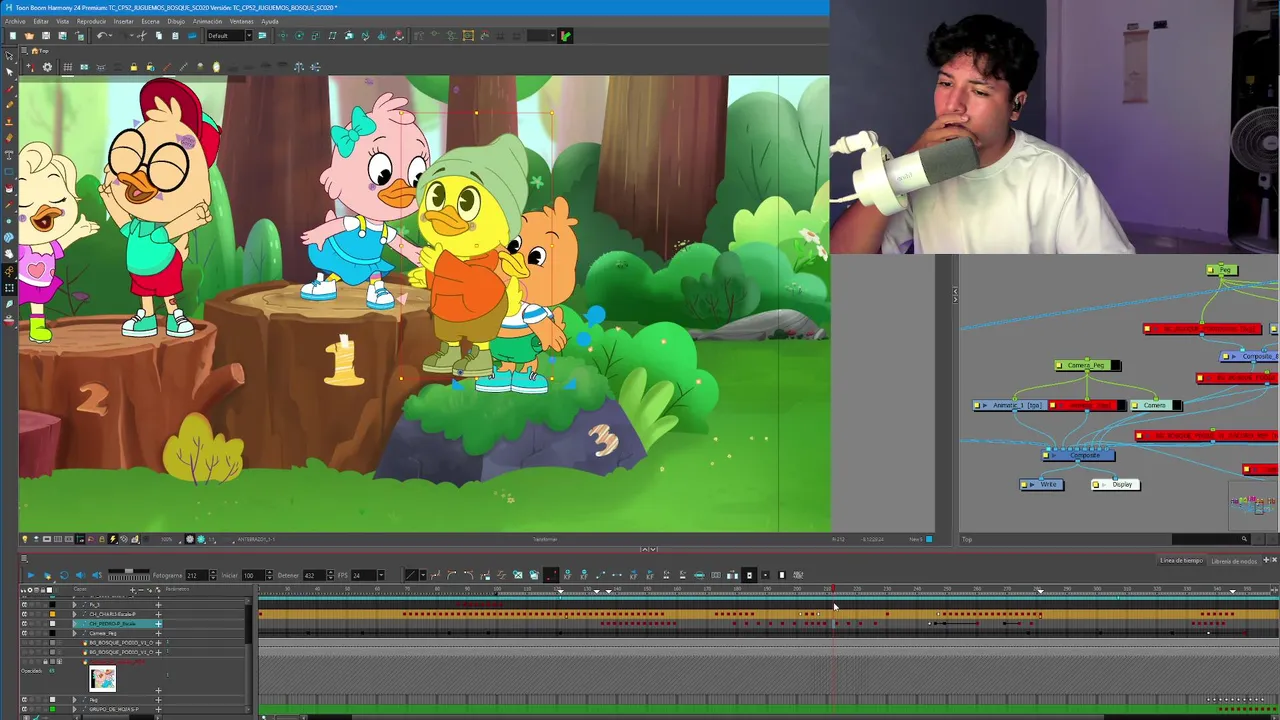Collapse the node view panel with the arrow handle
This screenshot has width=1280, height=720.
[x=955, y=294]
